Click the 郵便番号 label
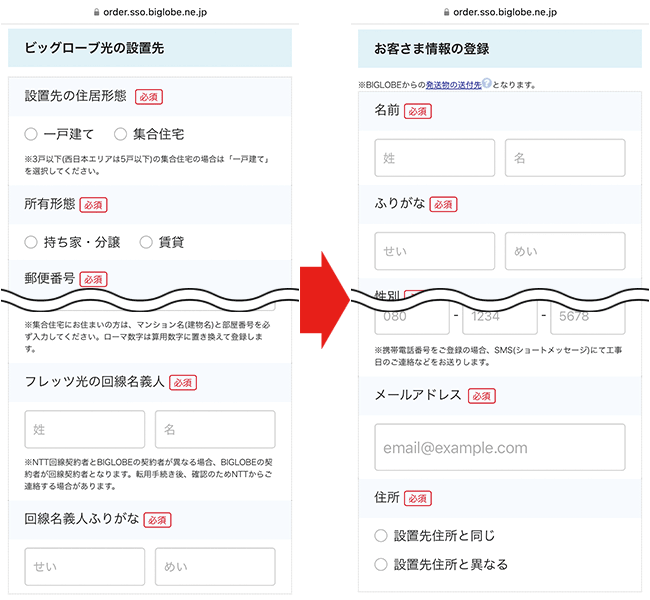 (x=50, y=278)
